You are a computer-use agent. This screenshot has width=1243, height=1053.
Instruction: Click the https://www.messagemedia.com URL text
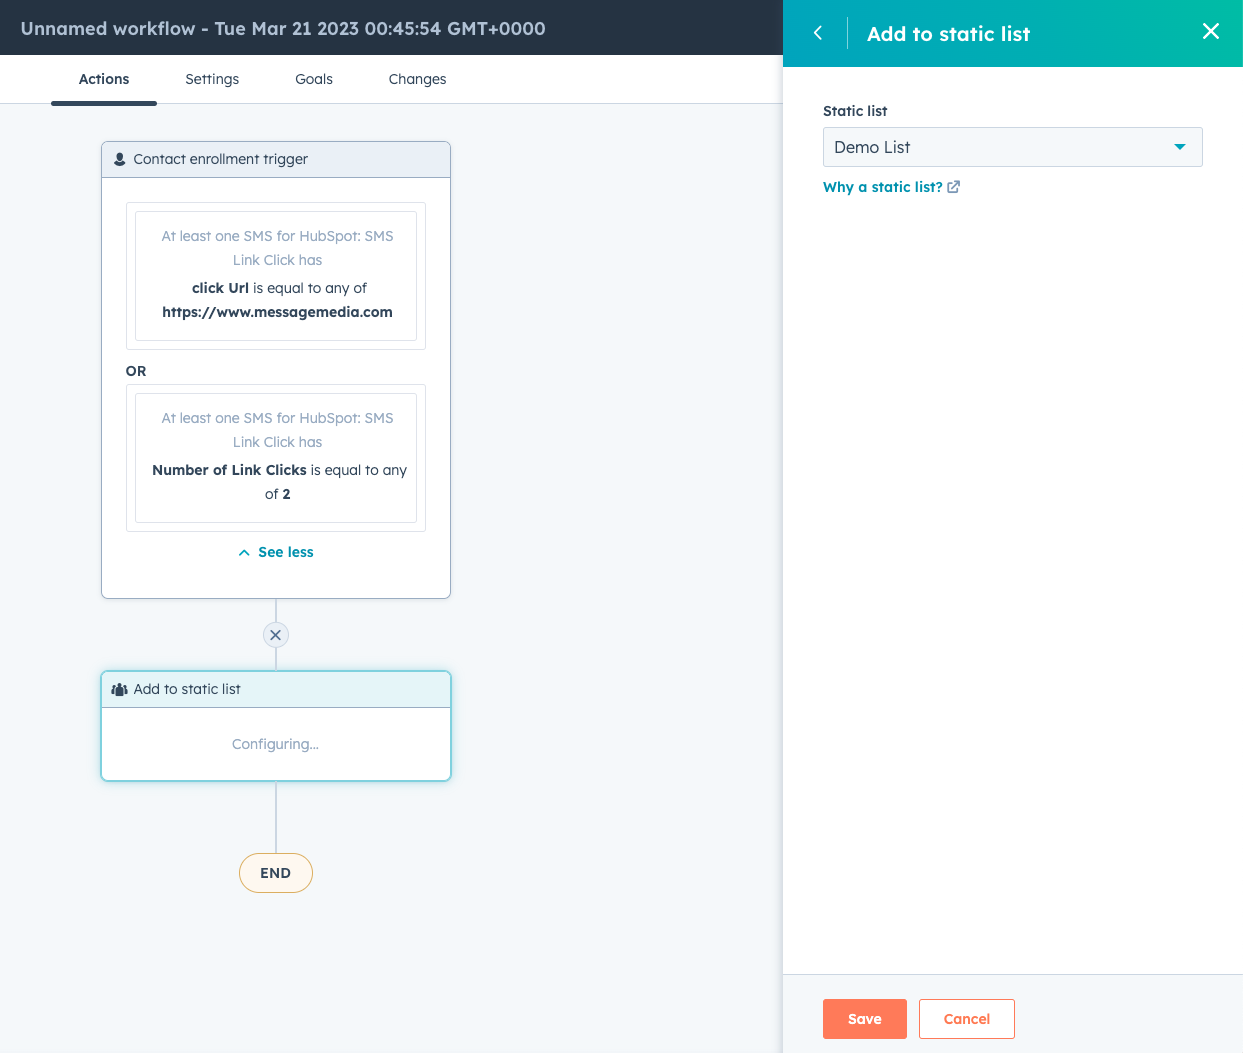[x=277, y=312]
